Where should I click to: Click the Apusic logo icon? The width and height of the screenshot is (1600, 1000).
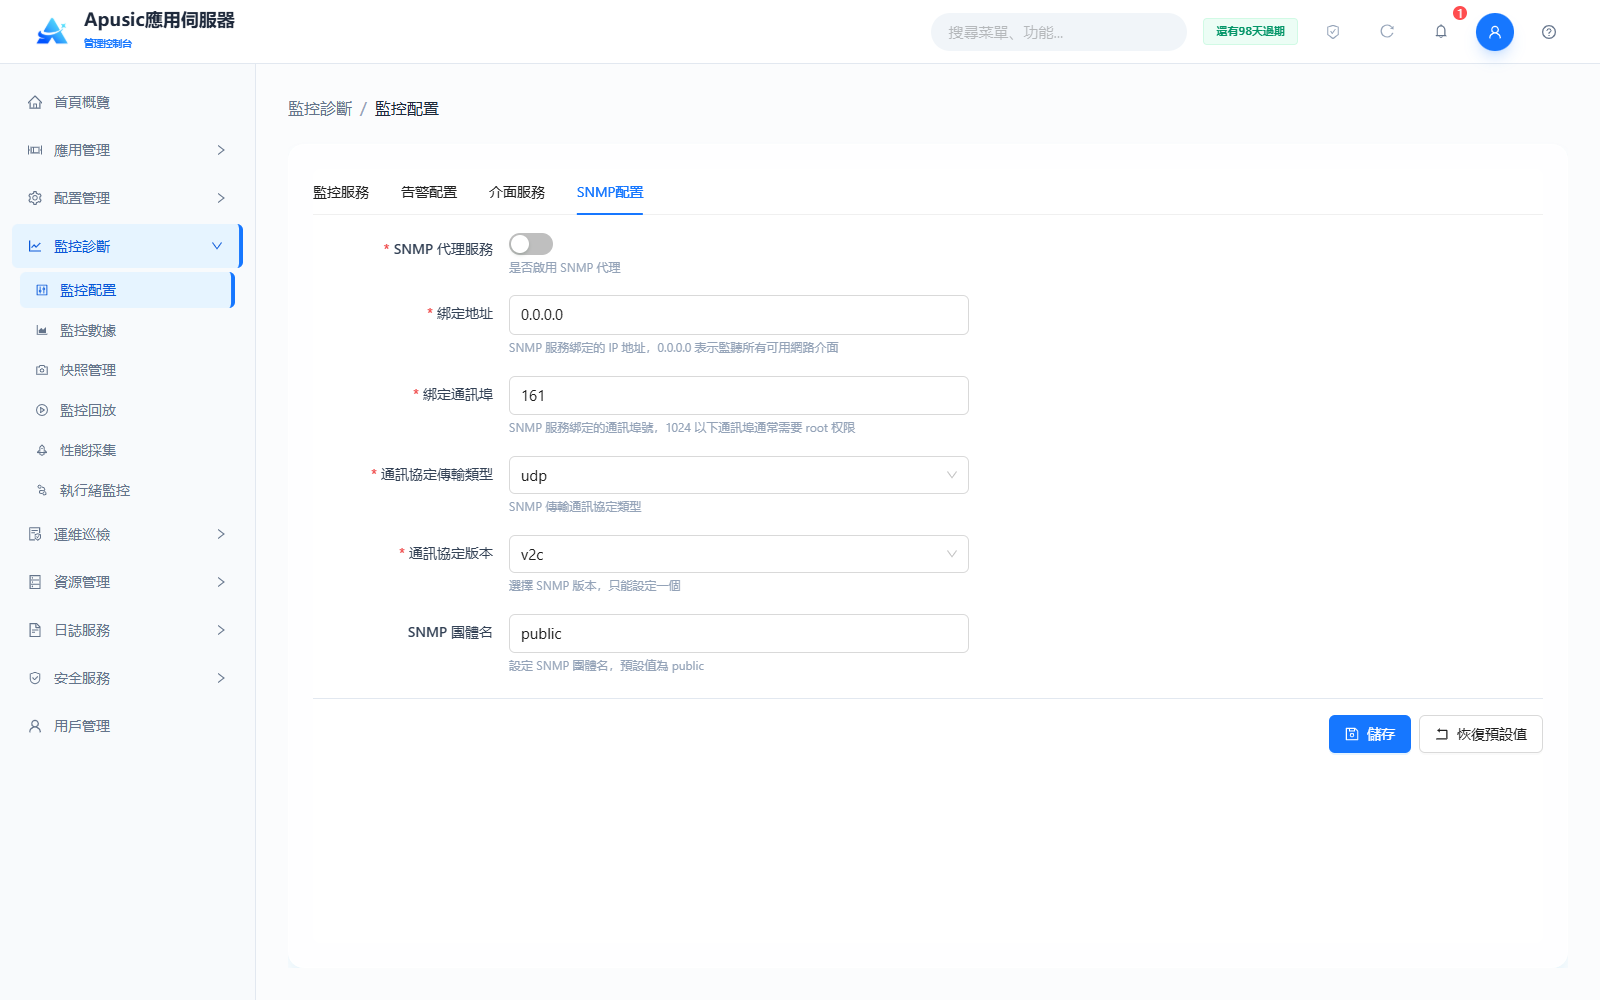(x=52, y=31)
